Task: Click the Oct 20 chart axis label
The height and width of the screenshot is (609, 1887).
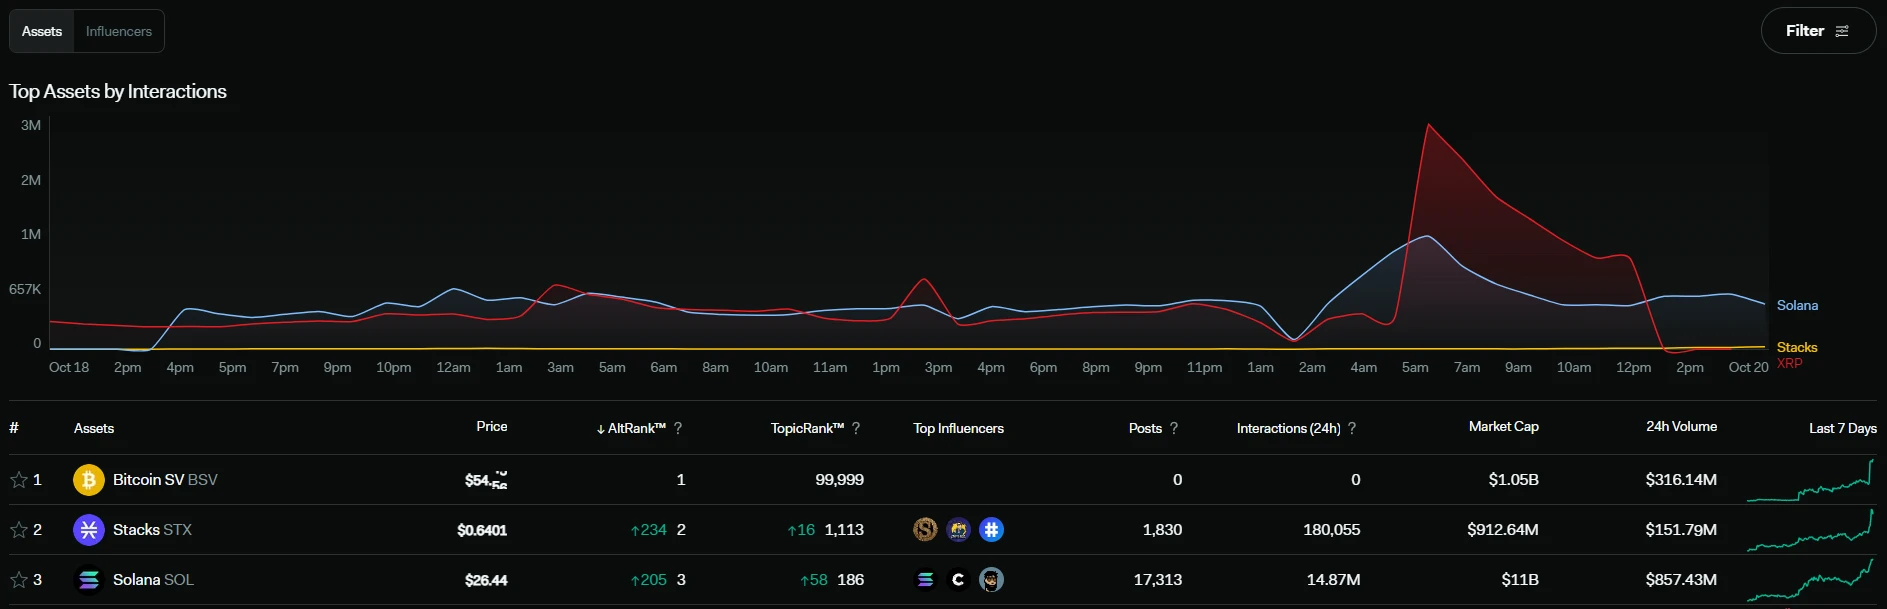Action: 1748,367
